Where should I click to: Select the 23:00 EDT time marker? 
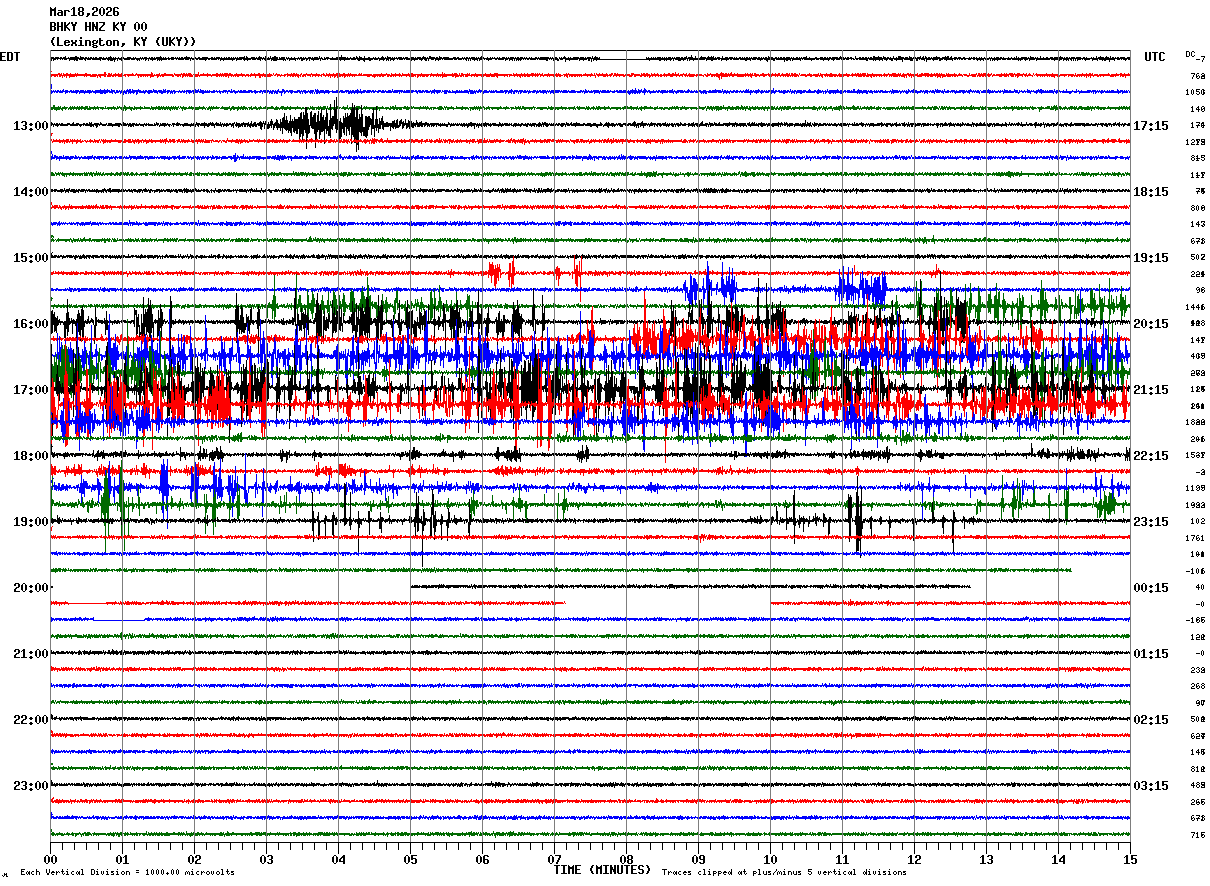(x=30, y=786)
